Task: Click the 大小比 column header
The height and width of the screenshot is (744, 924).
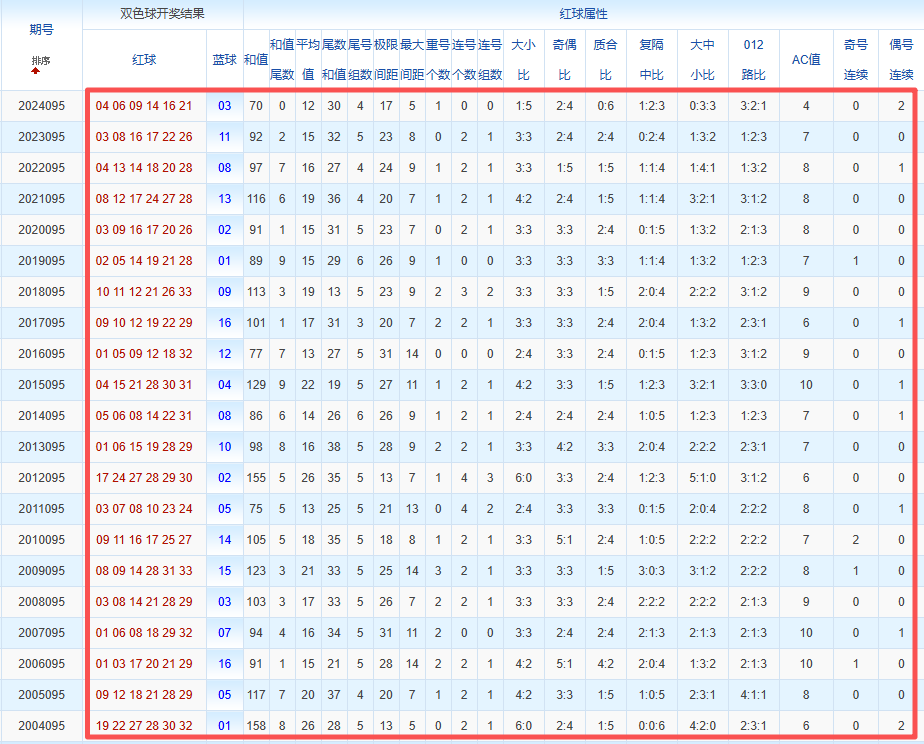Action: [x=523, y=60]
